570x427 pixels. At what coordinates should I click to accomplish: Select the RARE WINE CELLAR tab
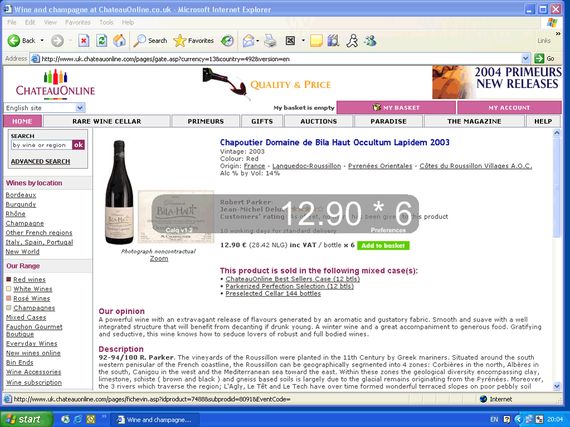point(107,121)
